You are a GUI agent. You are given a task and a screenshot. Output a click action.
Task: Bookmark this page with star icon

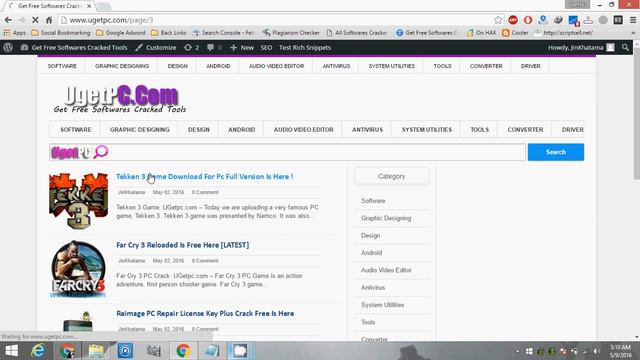click(498, 20)
